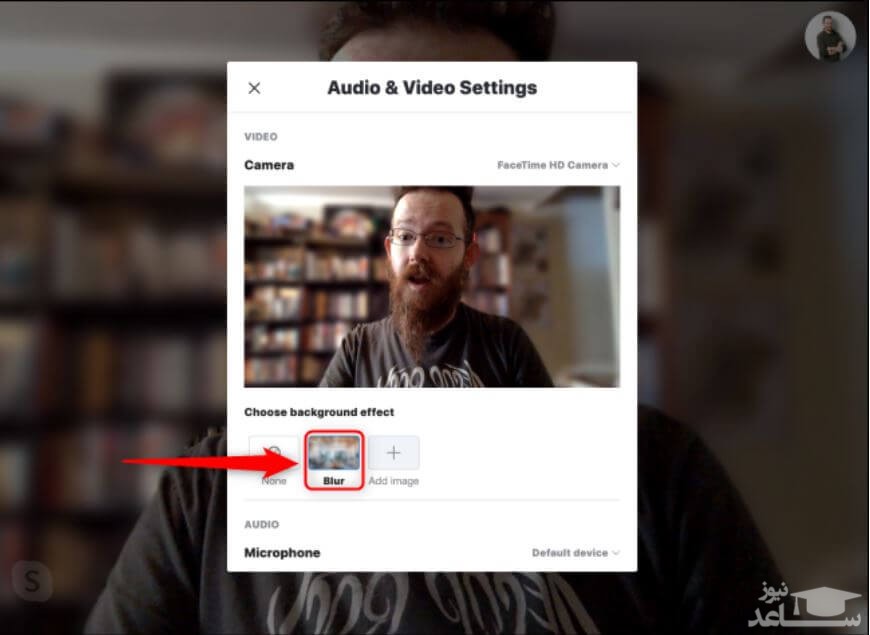
Task: Click the Microphone setting label
Action: pyautogui.click(x=282, y=553)
